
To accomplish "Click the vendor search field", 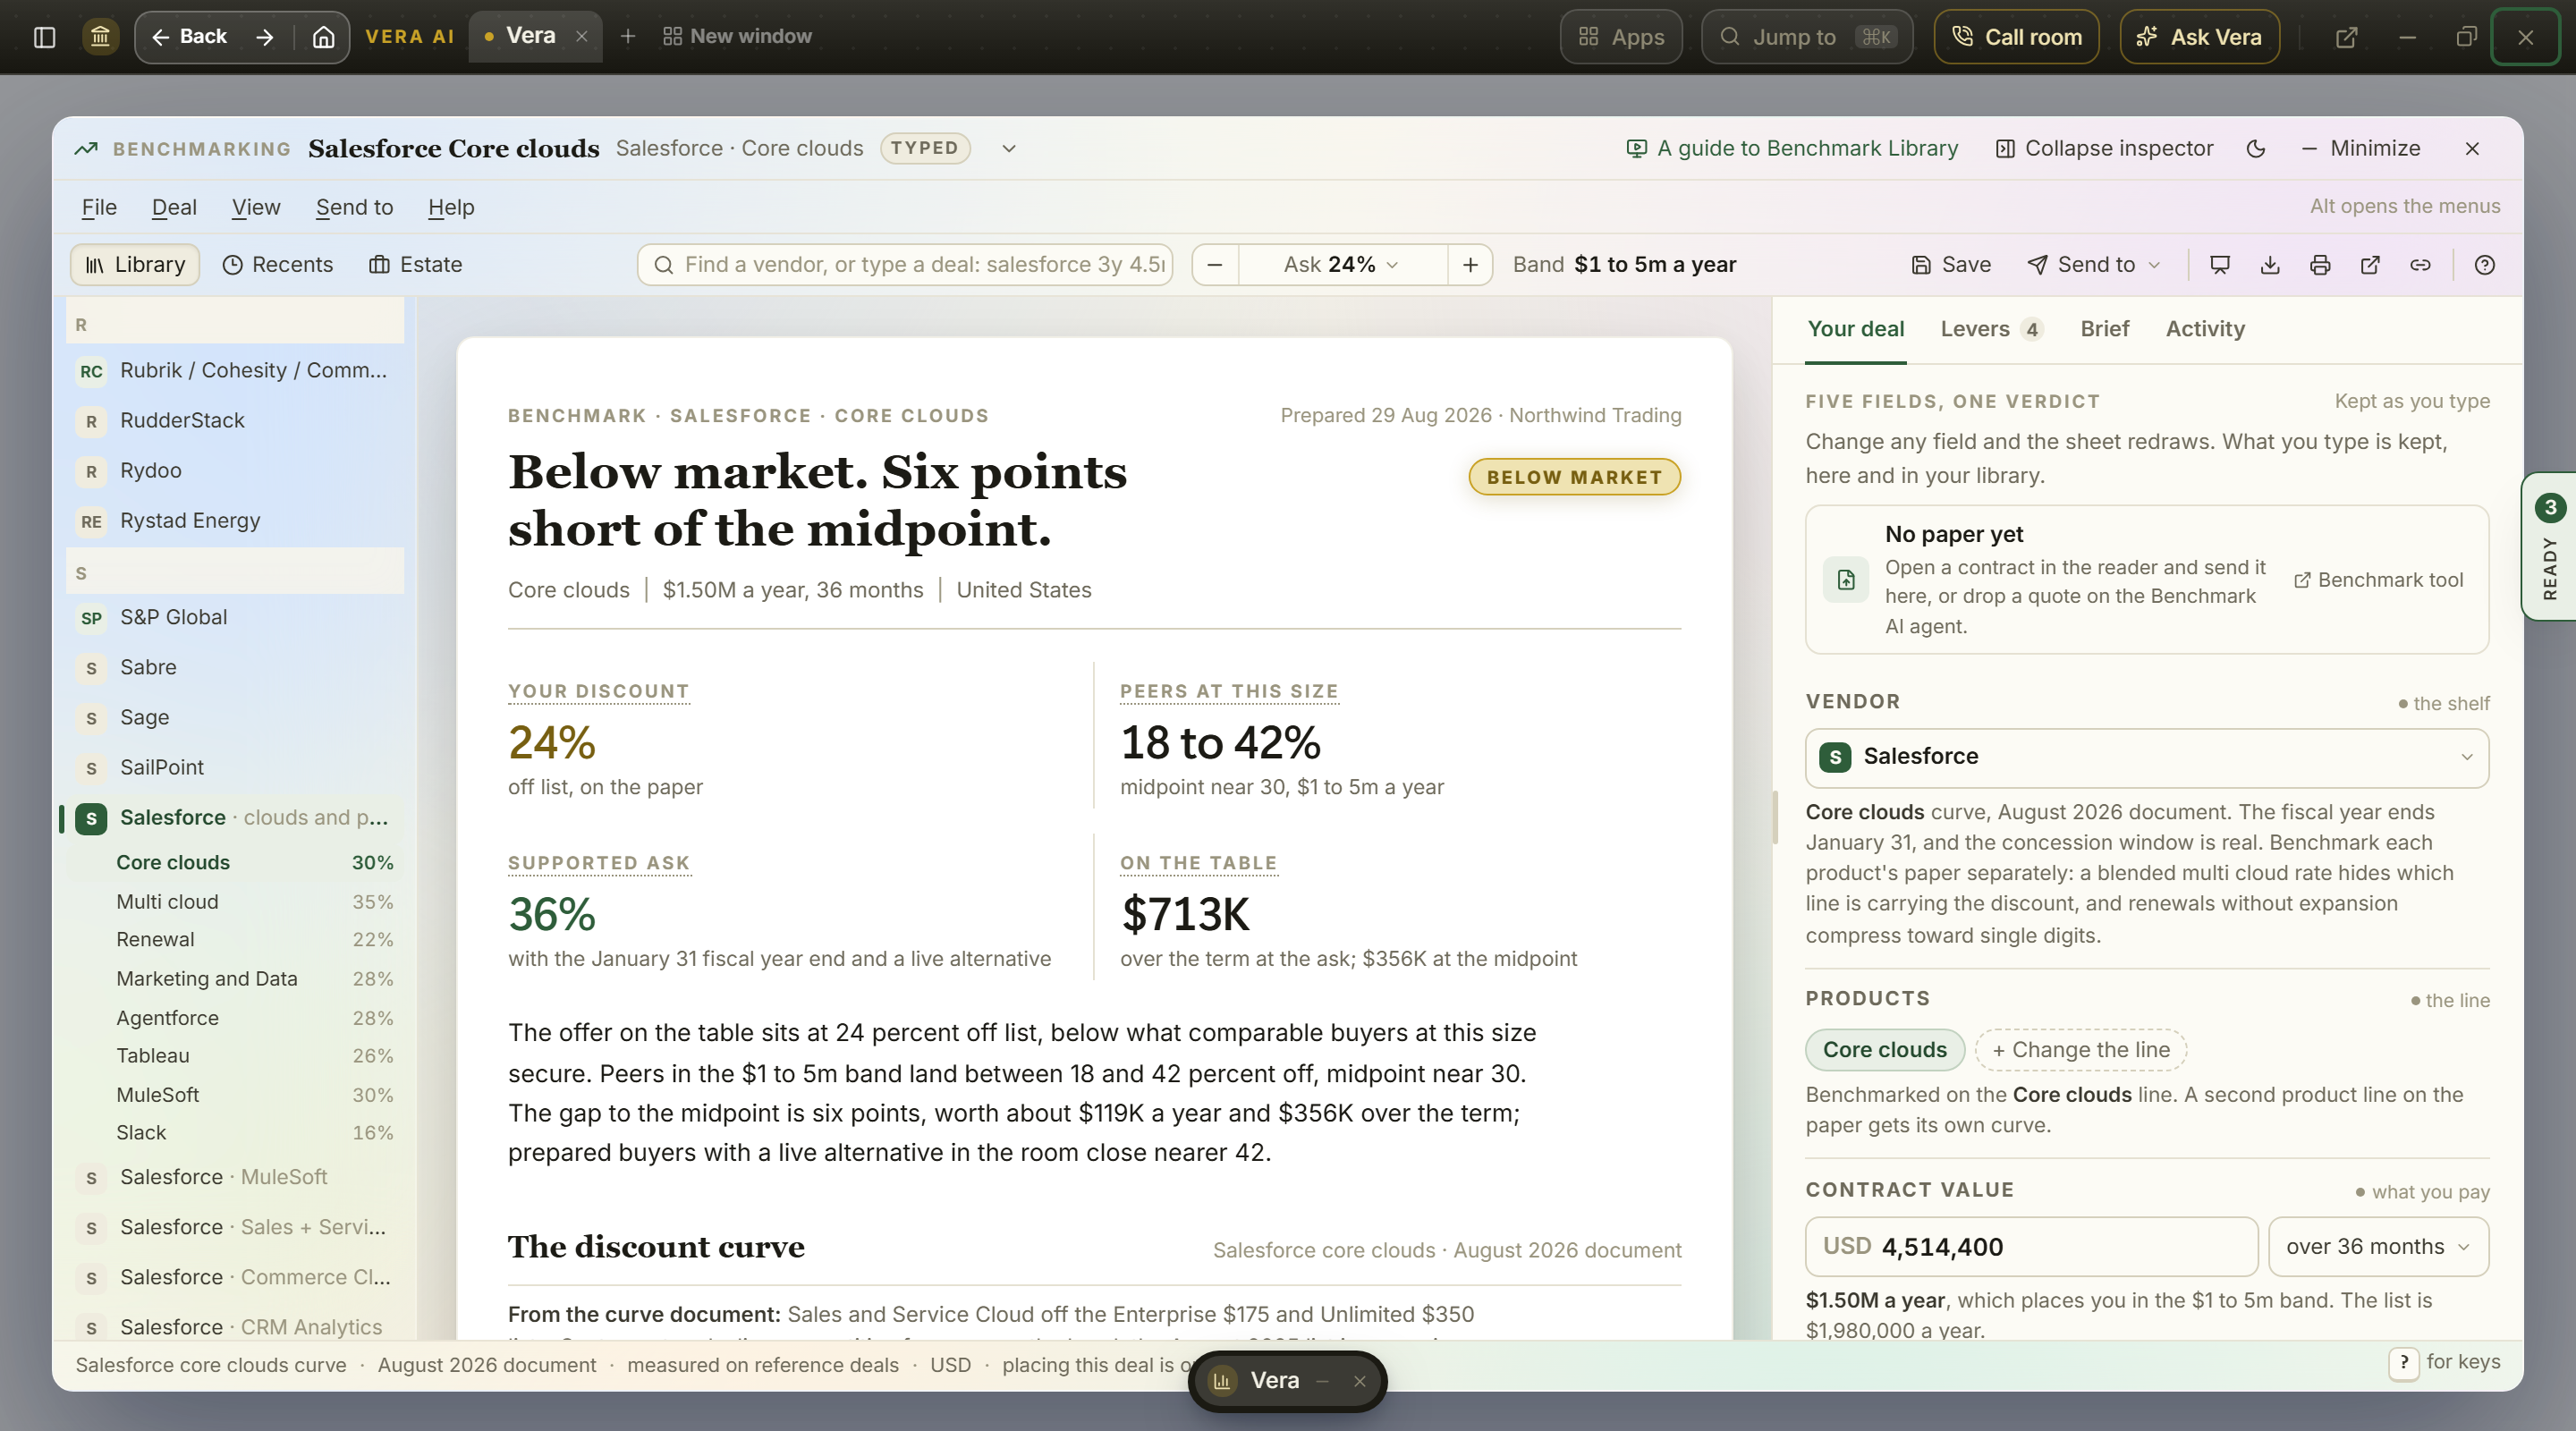I will (905, 264).
